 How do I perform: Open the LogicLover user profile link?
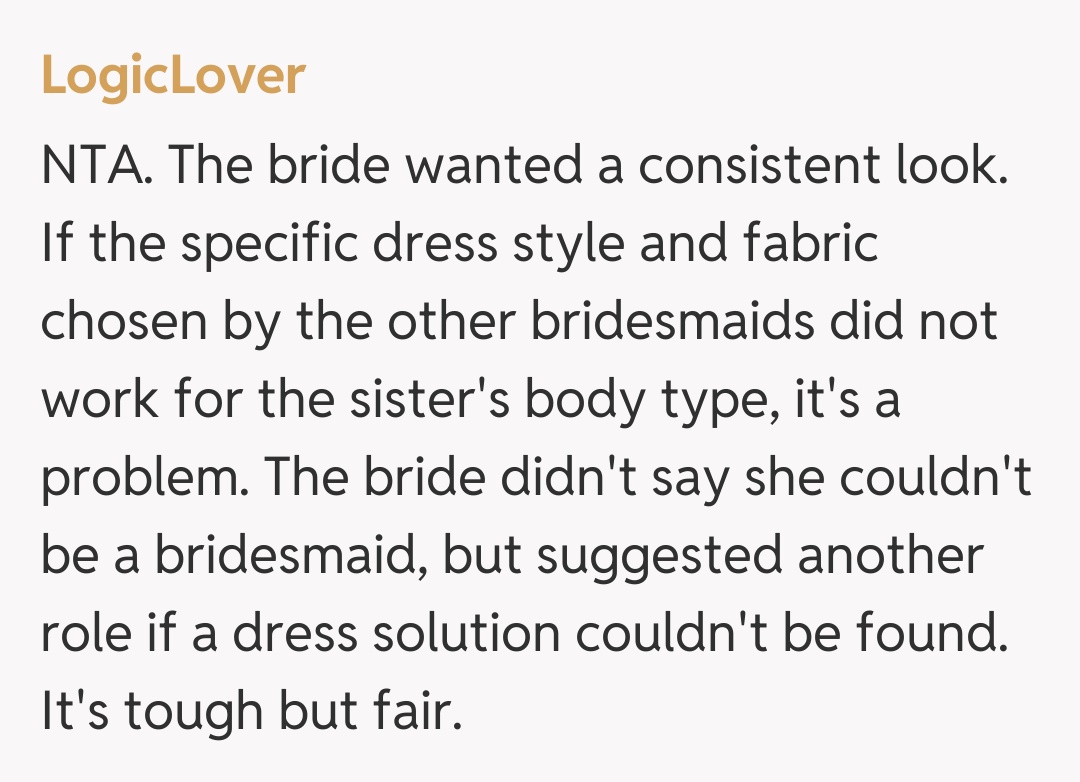[x=173, y=75]
